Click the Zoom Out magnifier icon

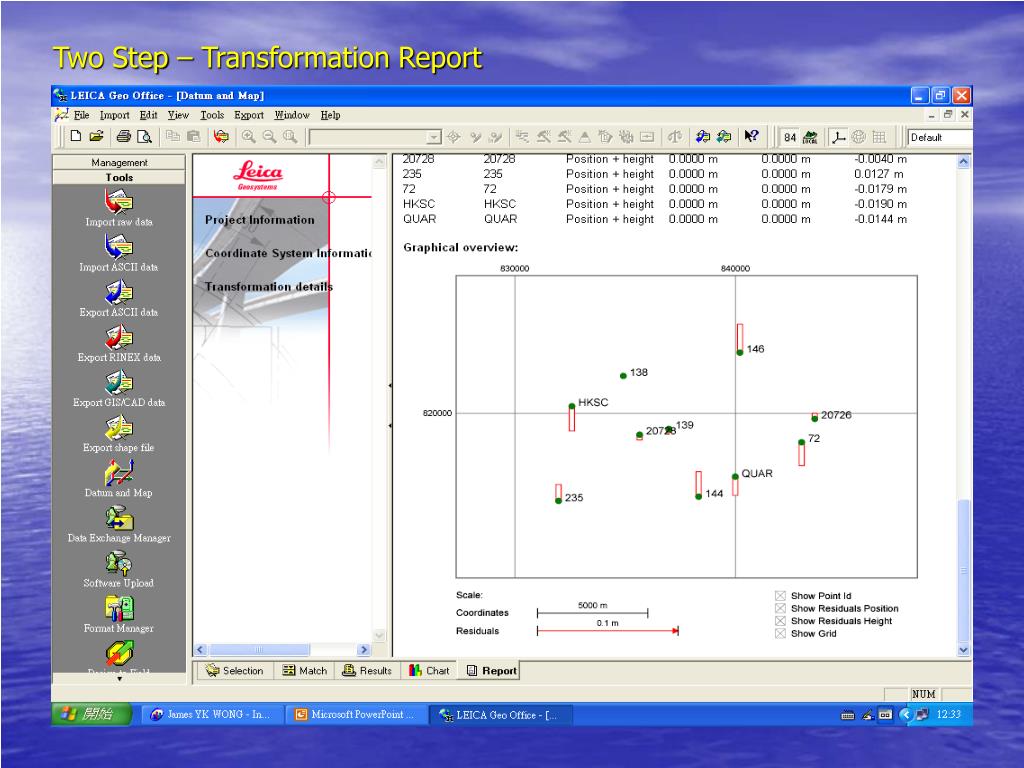click(269, 136)
